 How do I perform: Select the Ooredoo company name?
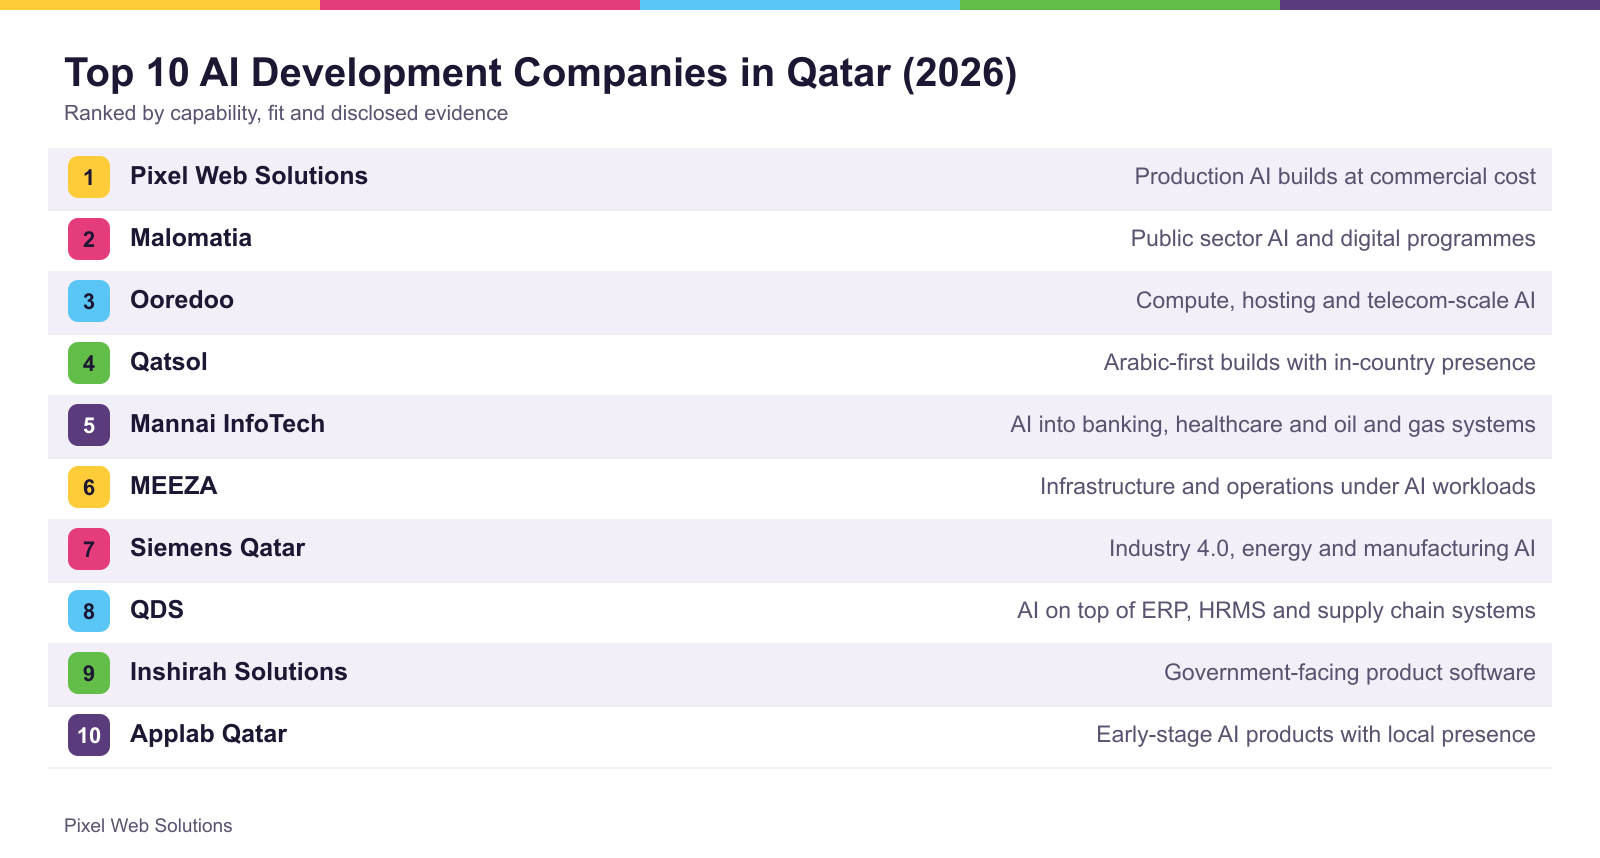coord(182,300)
